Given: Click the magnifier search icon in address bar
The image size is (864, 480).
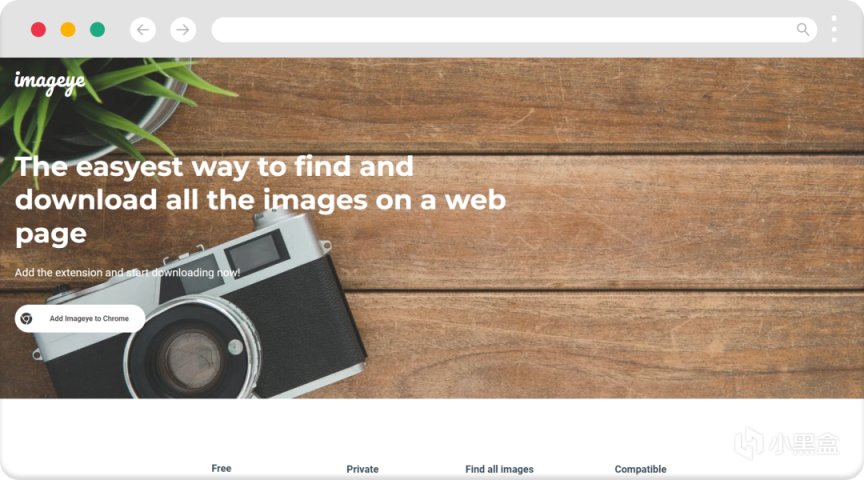Looking at the screenshot, I should (x=803, y=29).
